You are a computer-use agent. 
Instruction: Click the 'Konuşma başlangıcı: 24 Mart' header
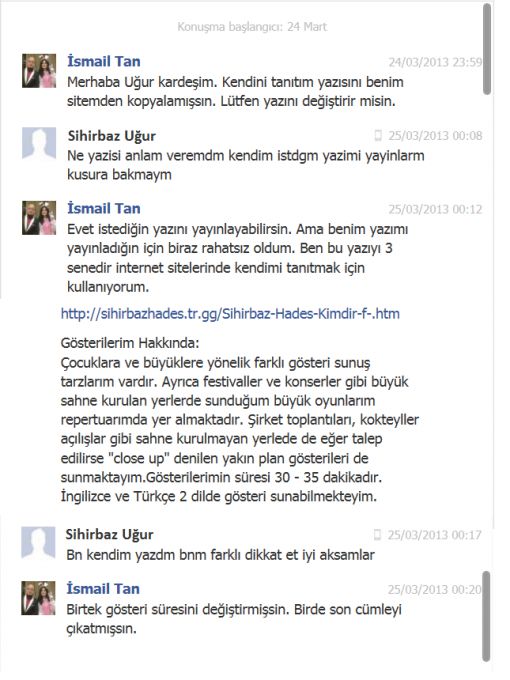pyautogui.click(x=252, y=27)
